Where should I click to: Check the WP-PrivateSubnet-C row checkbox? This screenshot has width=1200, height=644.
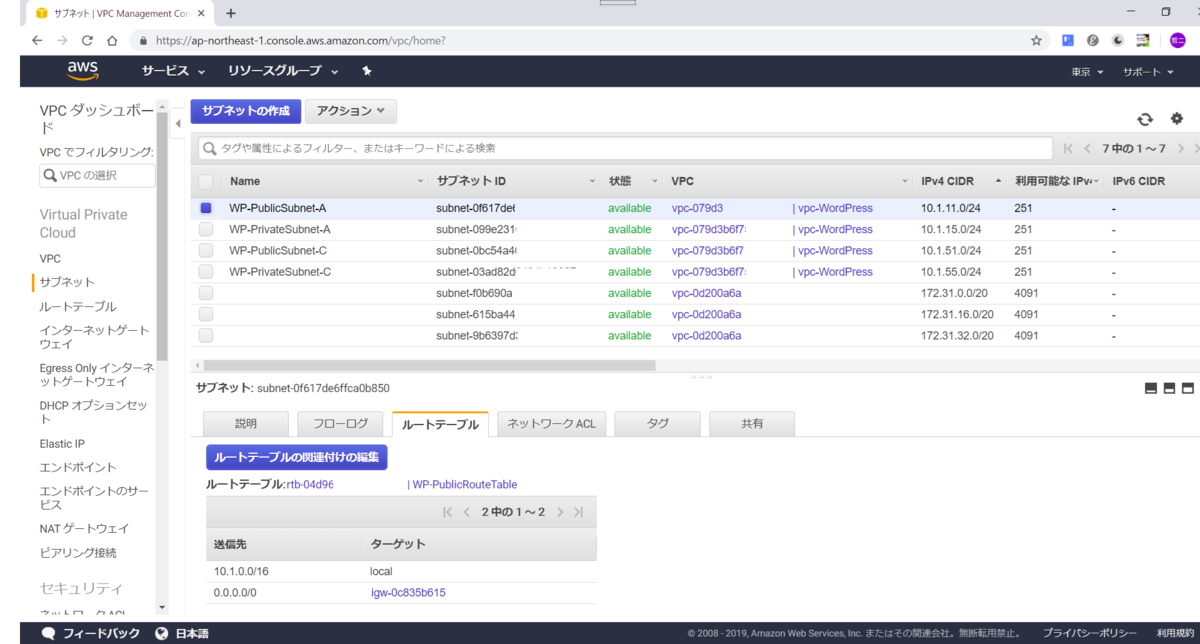[x=206, y=271]
